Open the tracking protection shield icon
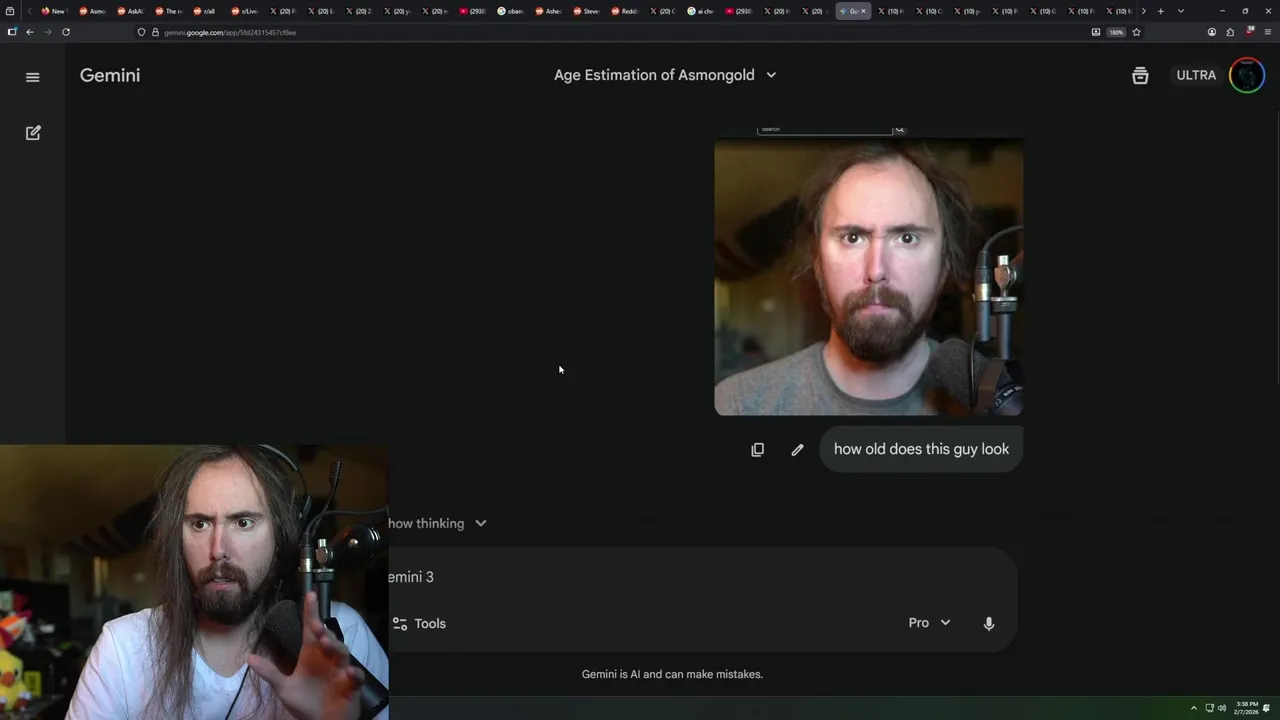Screen dimensions: 1280x720 click(x=141, y=32)
